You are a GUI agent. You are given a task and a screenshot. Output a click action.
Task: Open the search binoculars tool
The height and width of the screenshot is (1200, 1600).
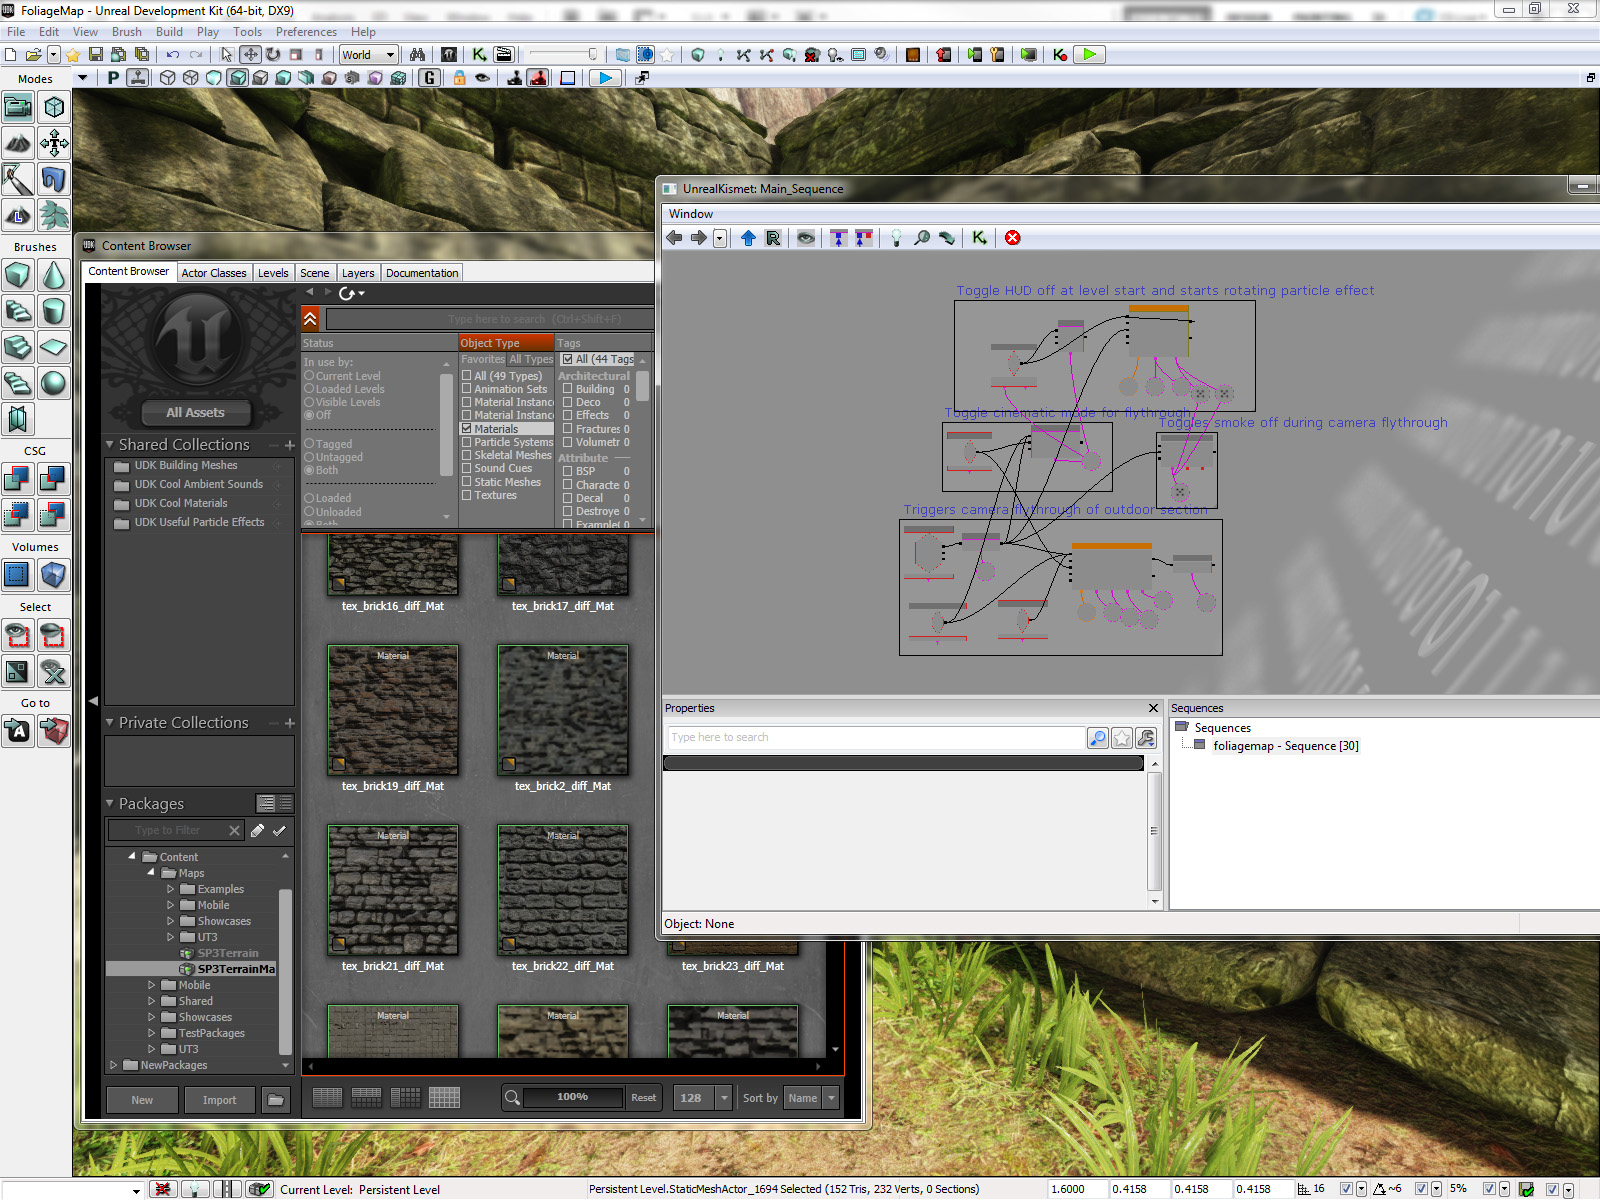point(417,55)
